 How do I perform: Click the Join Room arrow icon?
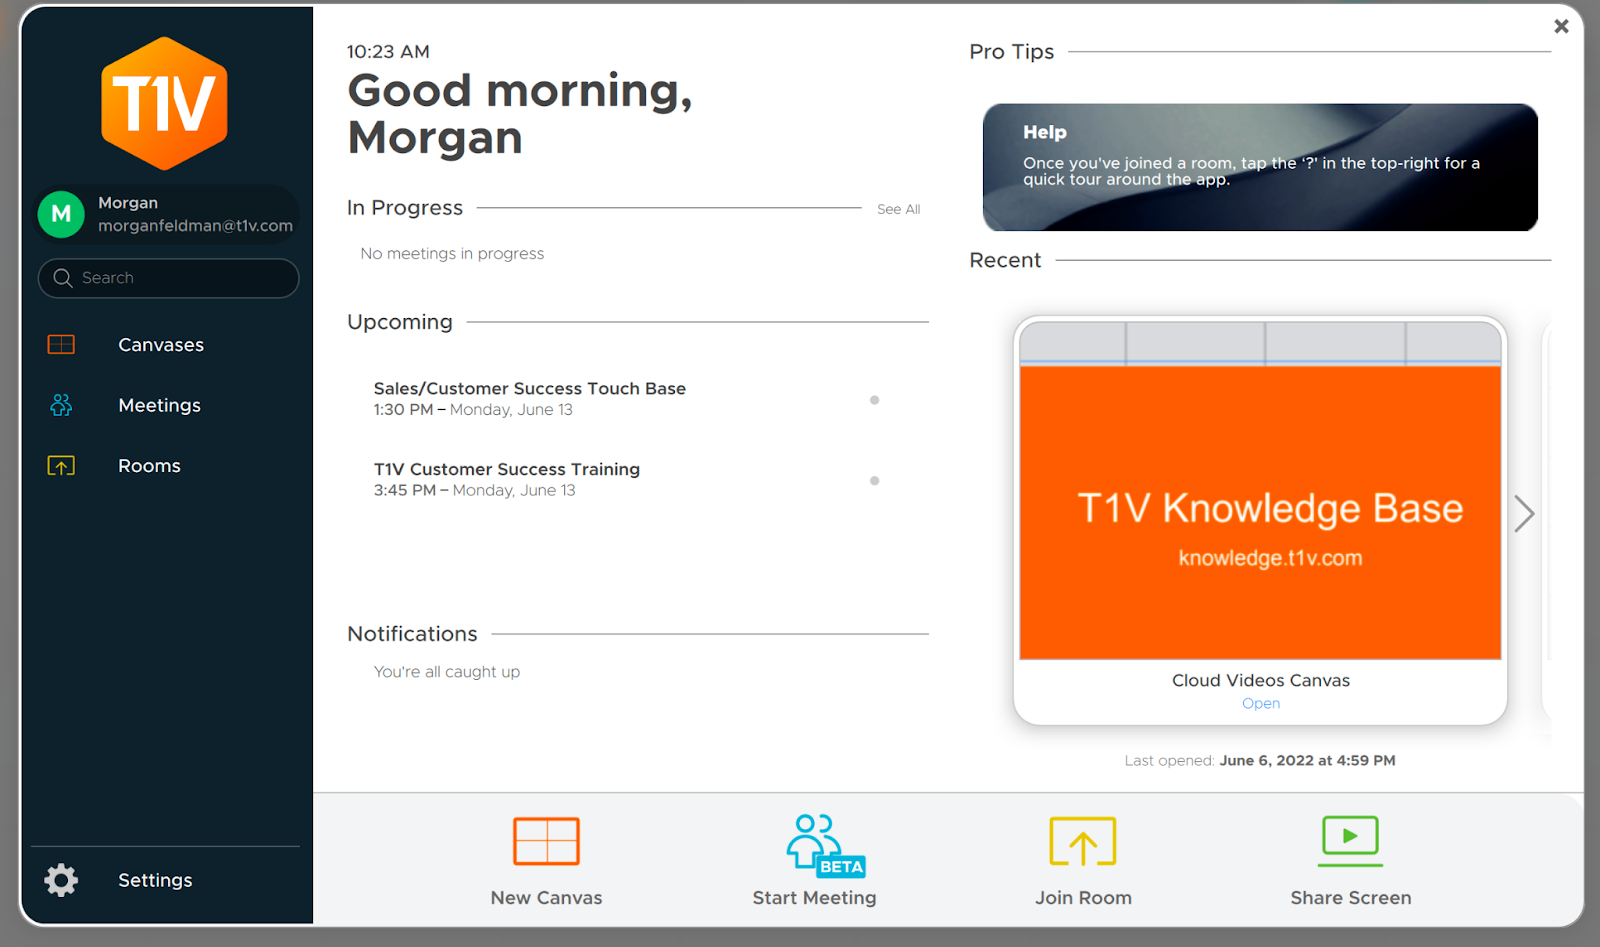pos(1083,841)
